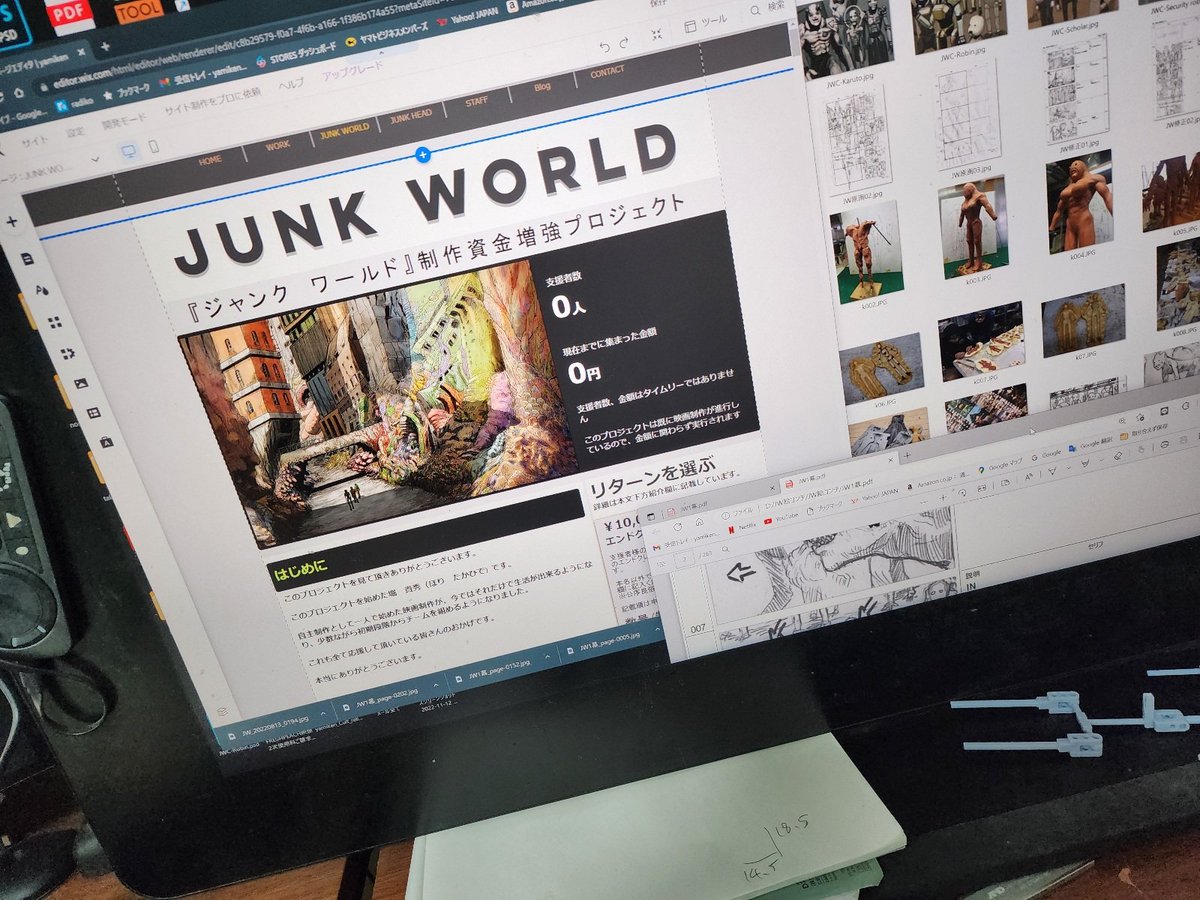Open the Add Elements plus tool in Wix sidebar

coord(12,222)
